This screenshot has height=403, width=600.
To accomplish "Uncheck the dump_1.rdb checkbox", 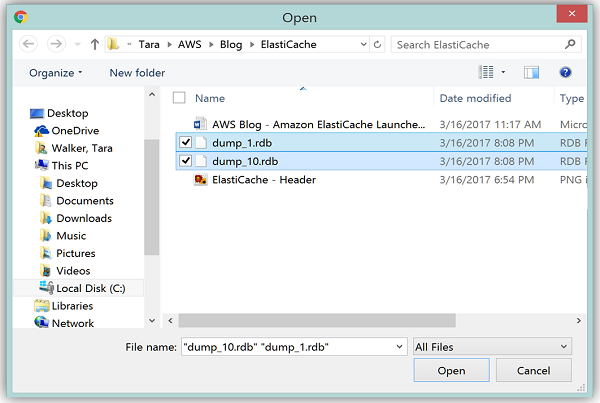I will tap(184, 142).
